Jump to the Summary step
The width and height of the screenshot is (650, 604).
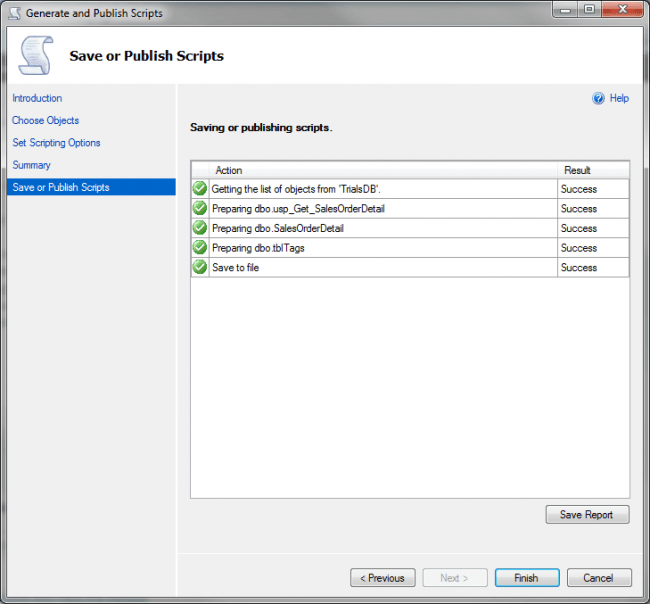[31, 165]
